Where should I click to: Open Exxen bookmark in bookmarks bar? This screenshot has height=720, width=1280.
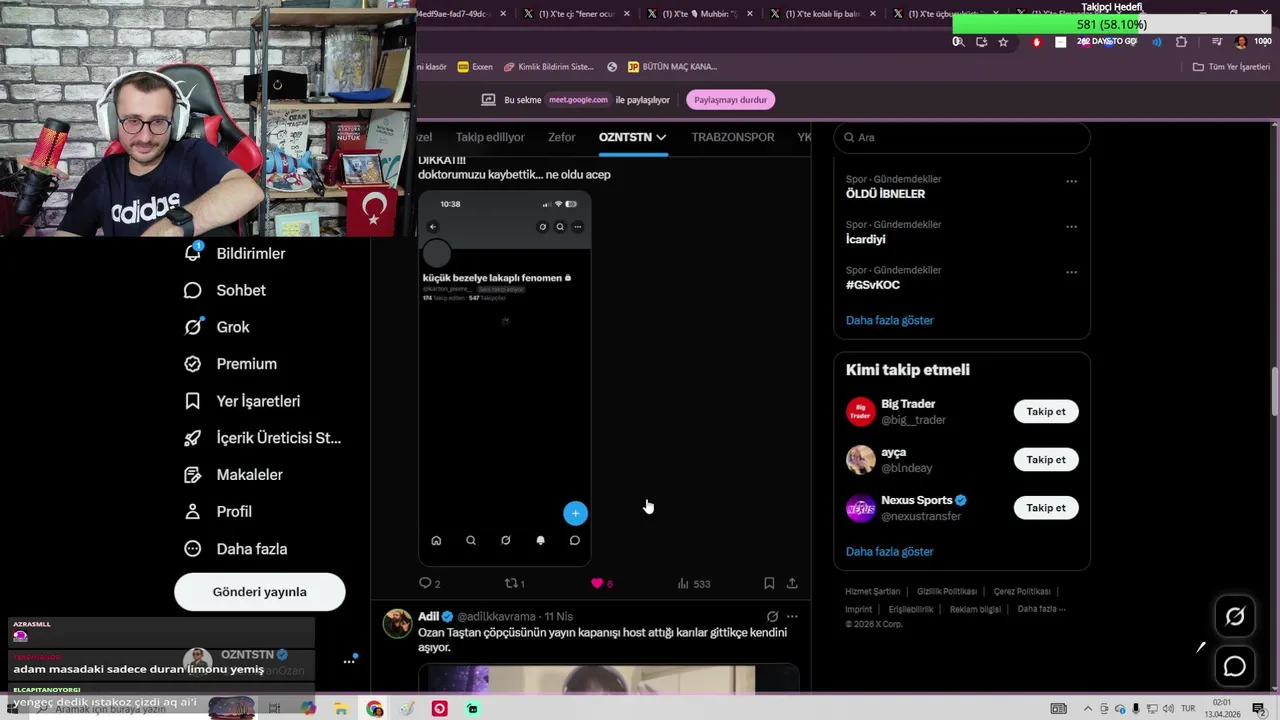coord(475,67)
